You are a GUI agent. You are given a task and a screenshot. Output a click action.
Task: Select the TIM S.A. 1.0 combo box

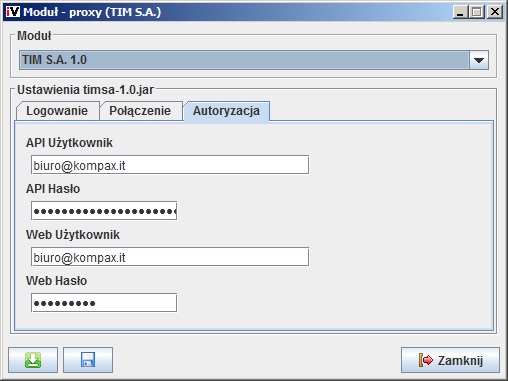(x=254, y=60)
